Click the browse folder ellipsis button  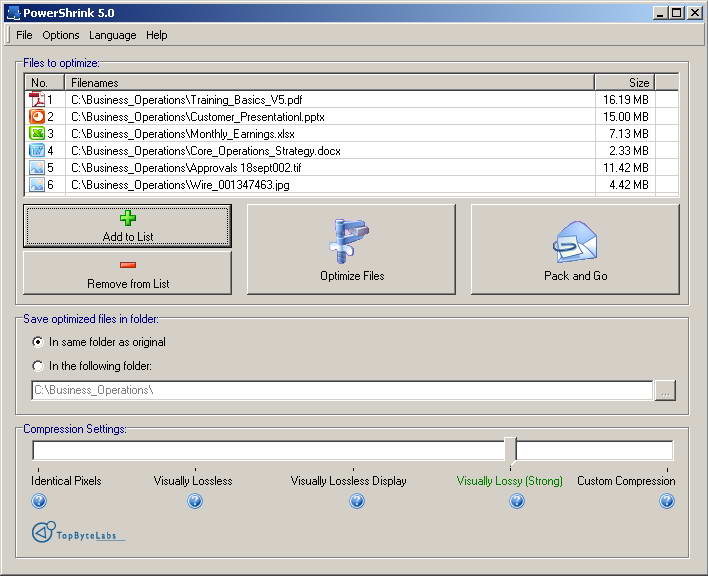coord(665,390)
